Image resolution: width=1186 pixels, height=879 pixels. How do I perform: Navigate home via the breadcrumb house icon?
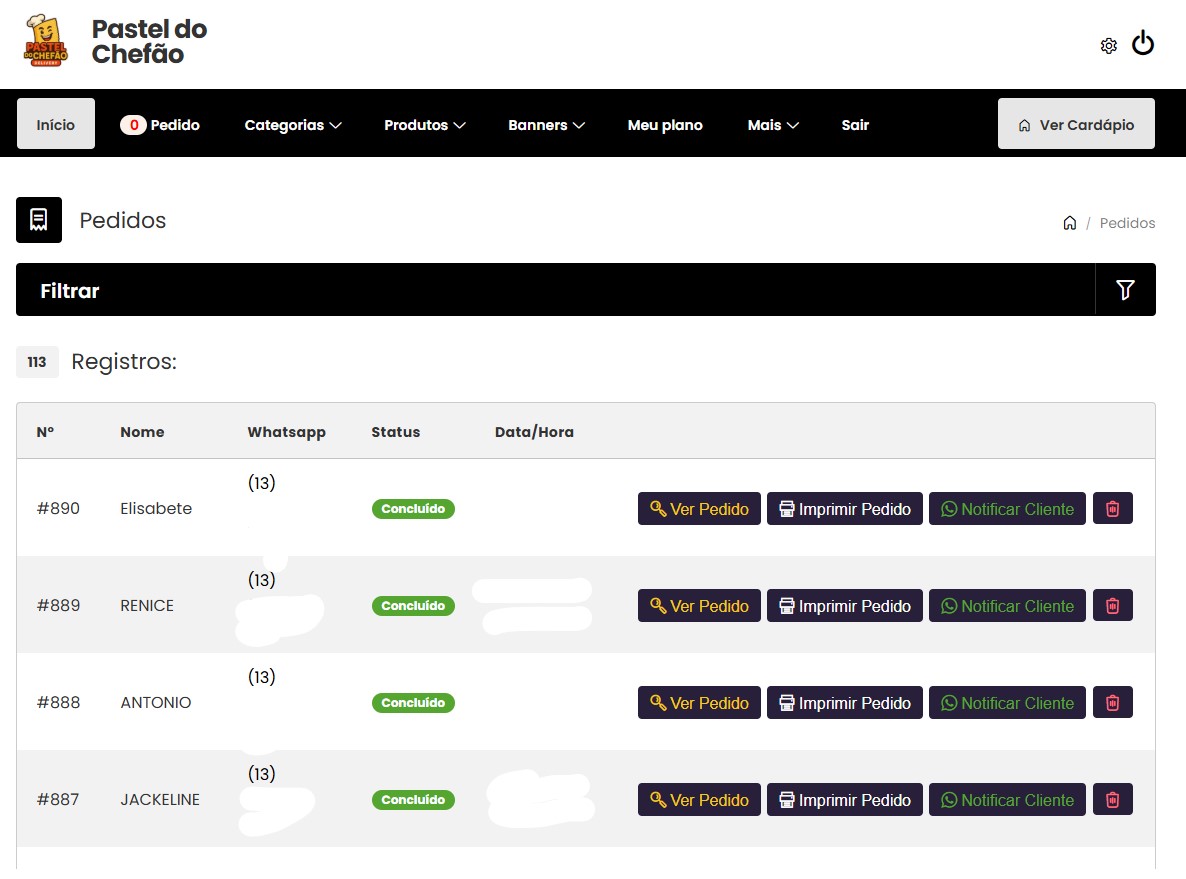(1069, 222)
